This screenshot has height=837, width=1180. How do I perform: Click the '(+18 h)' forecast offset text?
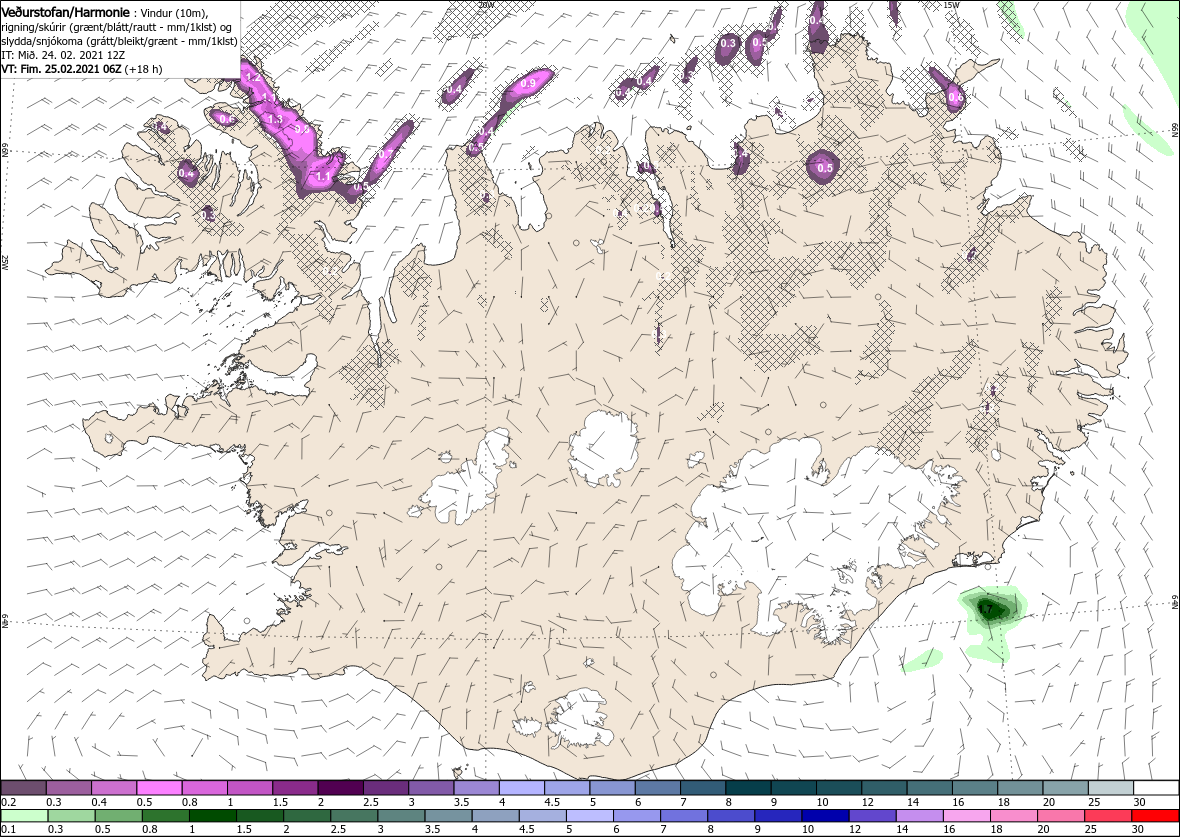coord(144,68)
